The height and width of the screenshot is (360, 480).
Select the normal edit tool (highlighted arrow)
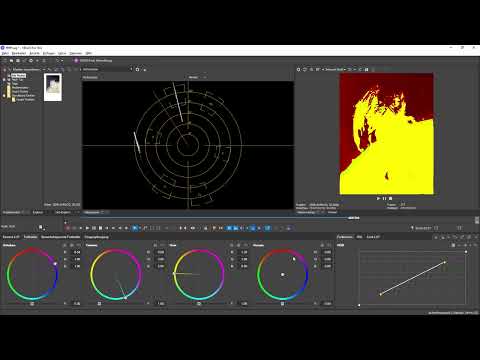[x=134, y=228]
